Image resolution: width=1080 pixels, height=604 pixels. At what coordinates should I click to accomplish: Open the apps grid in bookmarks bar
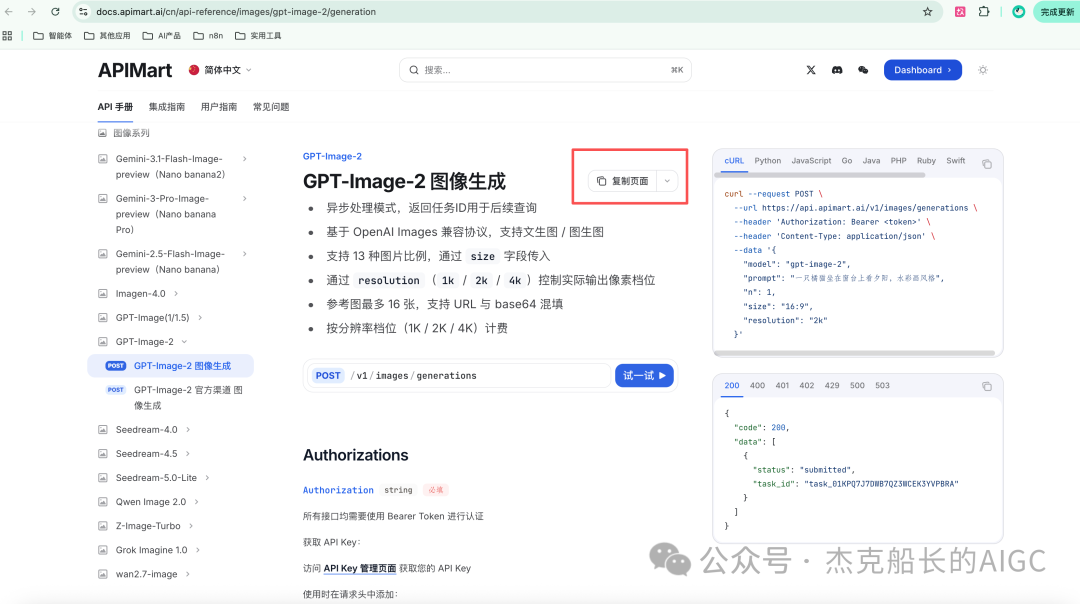click(x=8, y=36)
